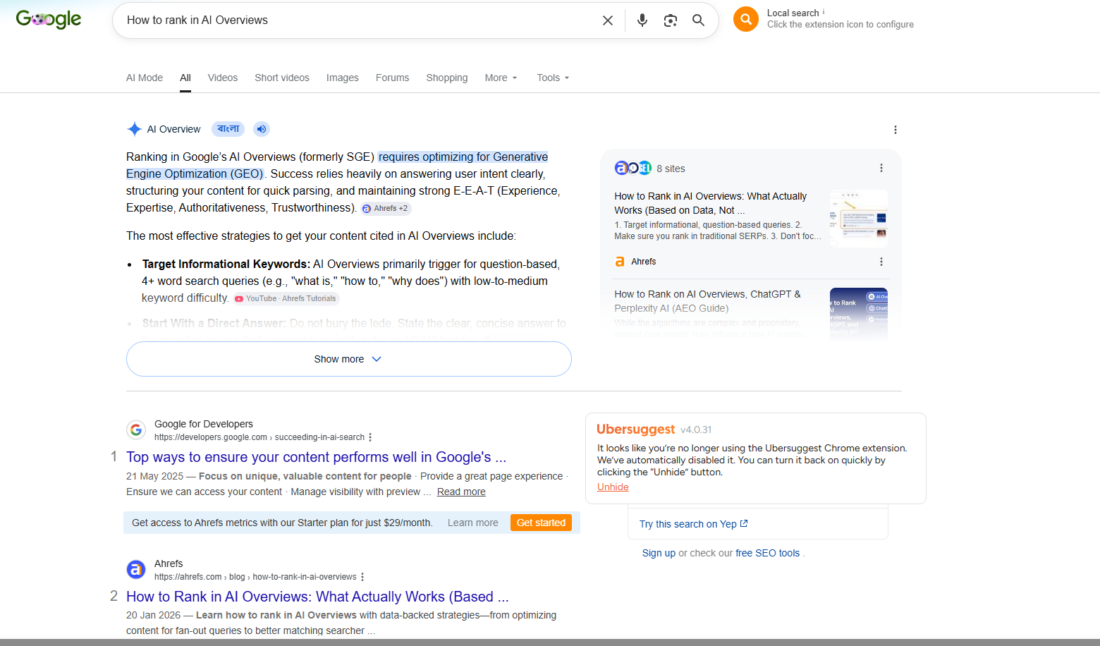The image size is (1100, 646).
Task: Start voice search with the microphone icon
Action: click(x=642, y=20)
